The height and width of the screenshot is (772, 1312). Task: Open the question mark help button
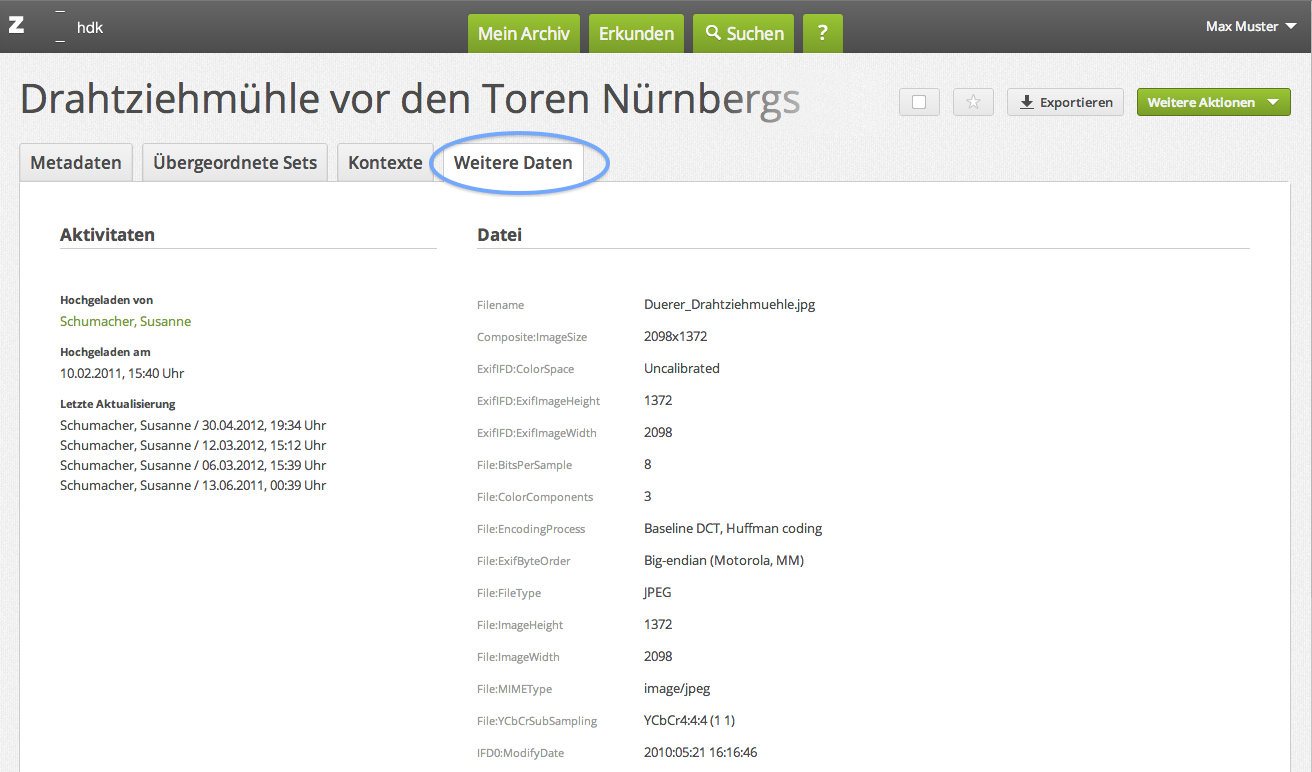pos(822,34)
